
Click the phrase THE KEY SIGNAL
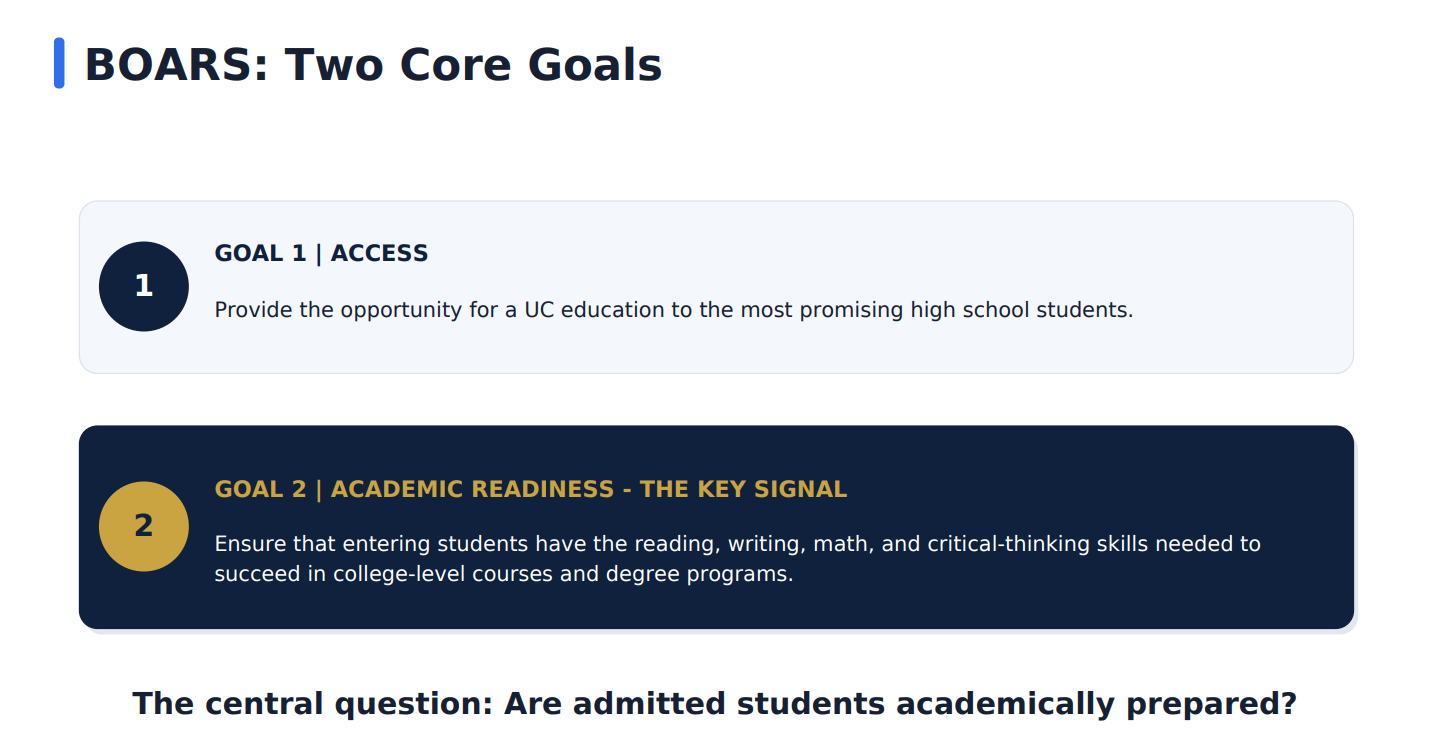click(744, 490)
